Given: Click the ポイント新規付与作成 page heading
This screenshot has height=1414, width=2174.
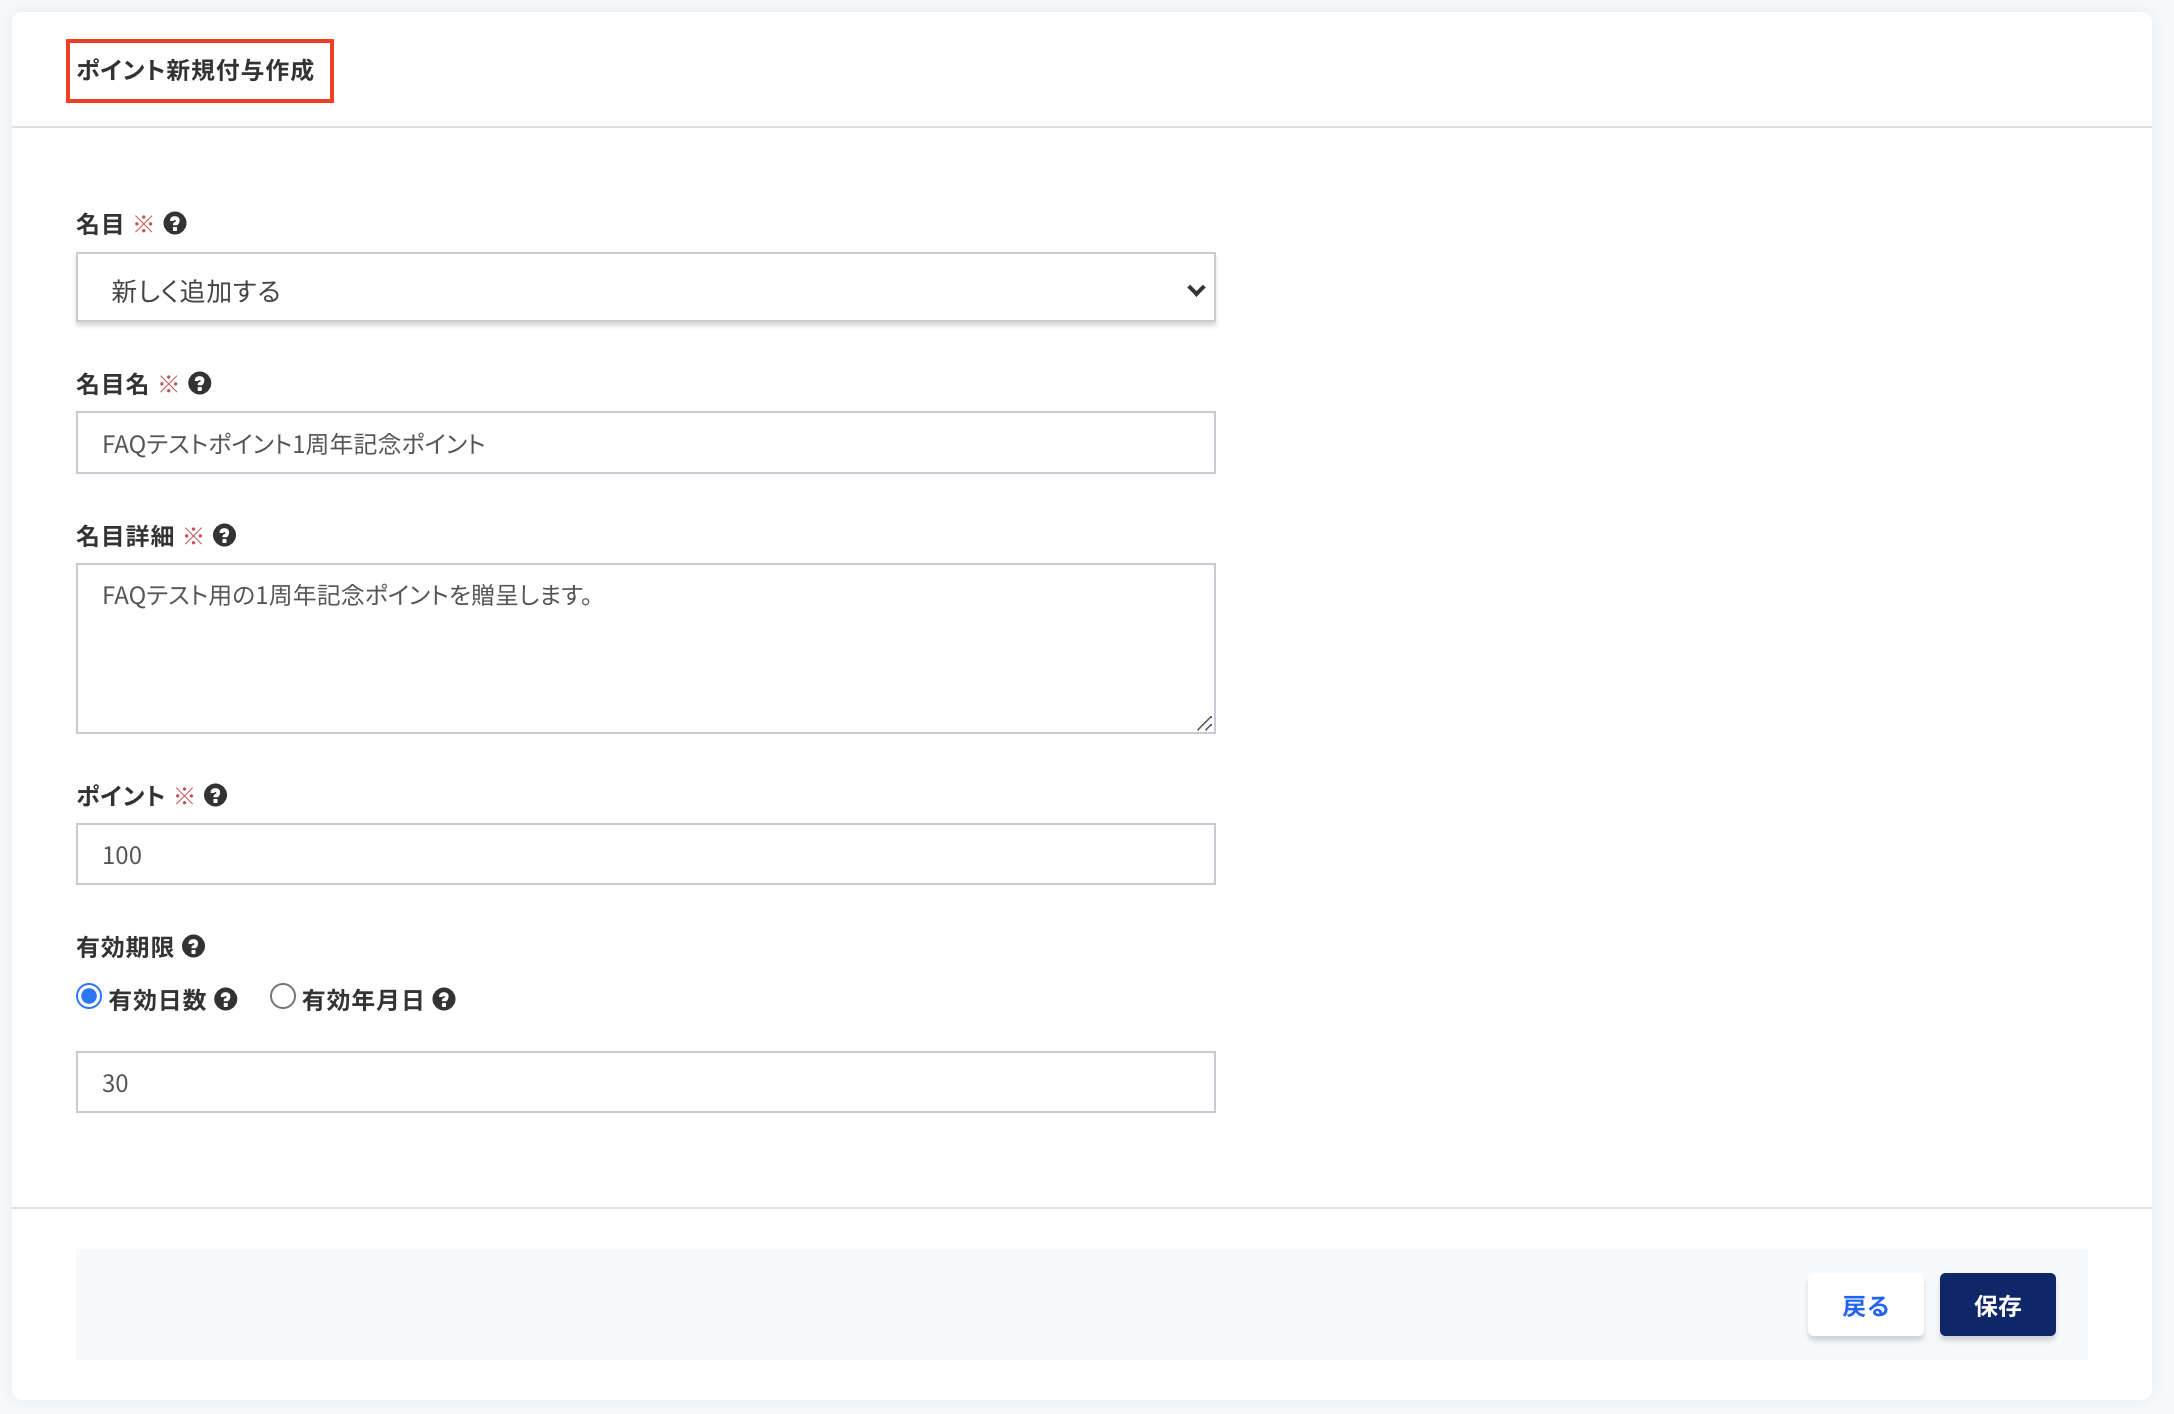Looking at the screenshot, I should pyautogui.click(x=196, y=70).
